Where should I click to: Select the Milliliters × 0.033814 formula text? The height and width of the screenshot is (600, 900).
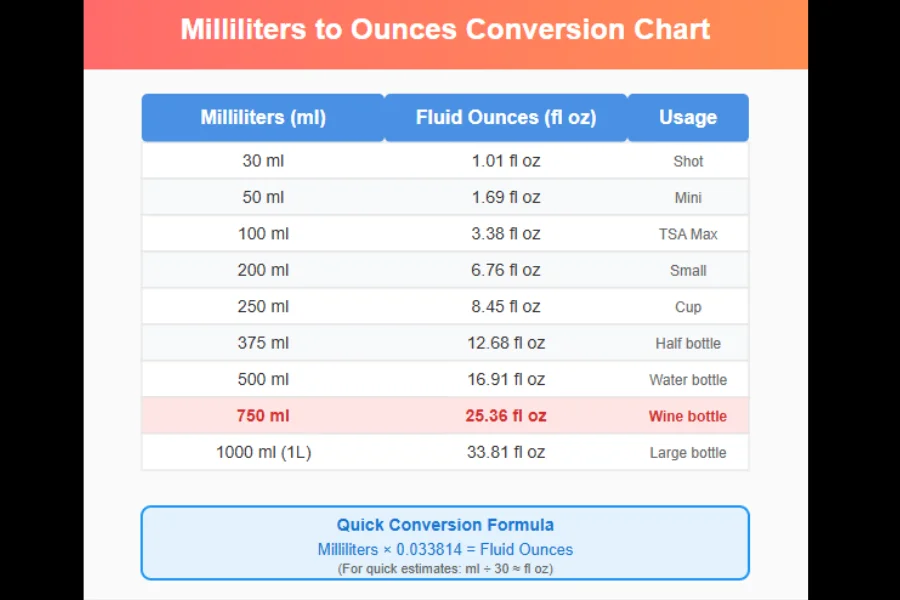[x=445, y=549]
